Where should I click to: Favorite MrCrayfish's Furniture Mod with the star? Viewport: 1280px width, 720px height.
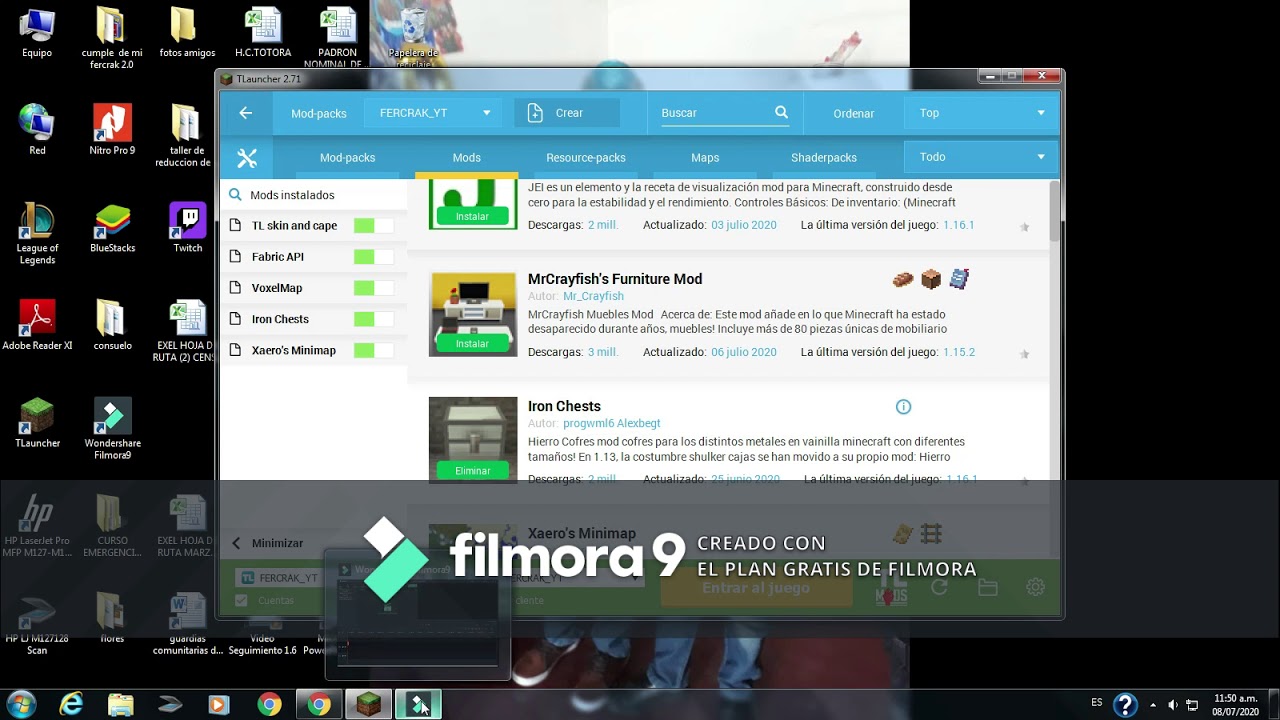(1024, 354)
